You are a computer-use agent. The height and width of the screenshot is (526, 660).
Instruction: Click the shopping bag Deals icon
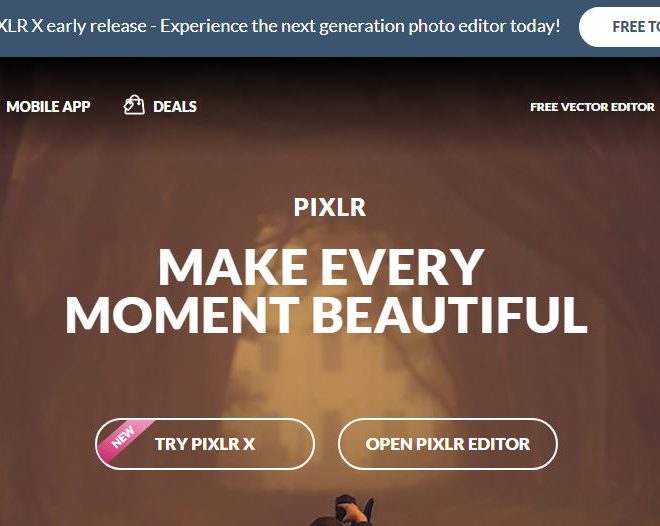click(134, 105)
